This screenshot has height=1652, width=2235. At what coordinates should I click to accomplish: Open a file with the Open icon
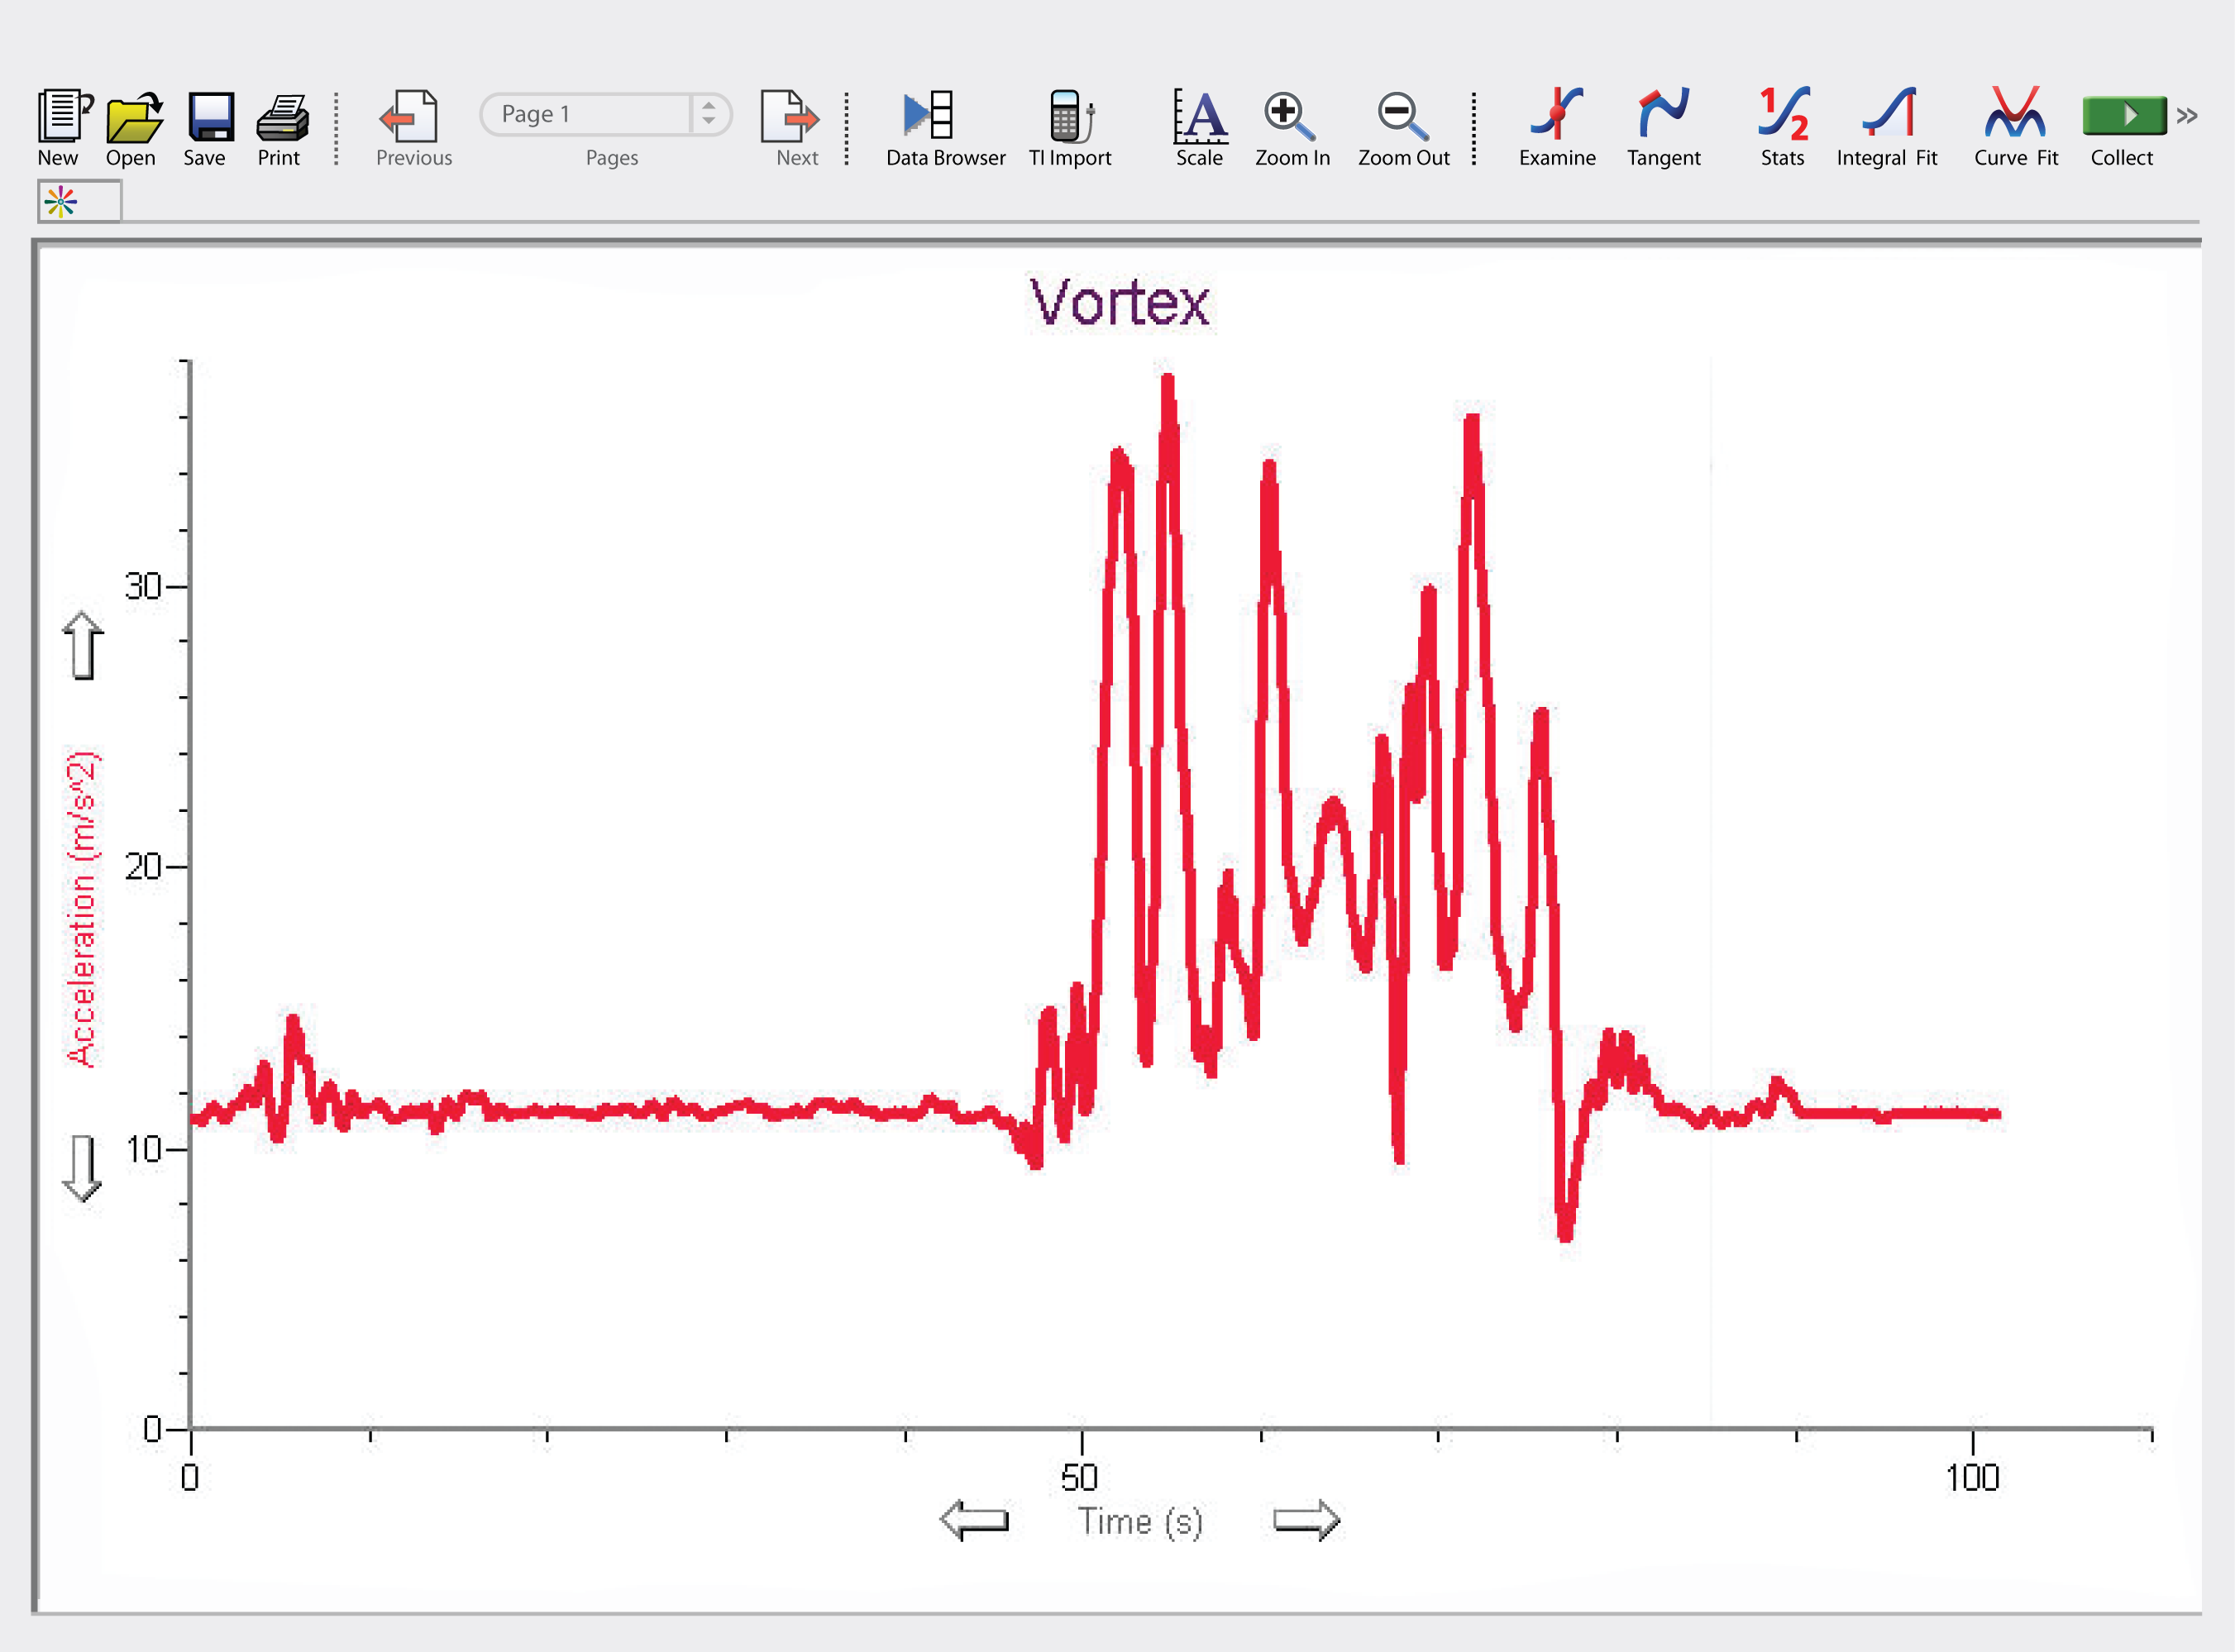133,117
